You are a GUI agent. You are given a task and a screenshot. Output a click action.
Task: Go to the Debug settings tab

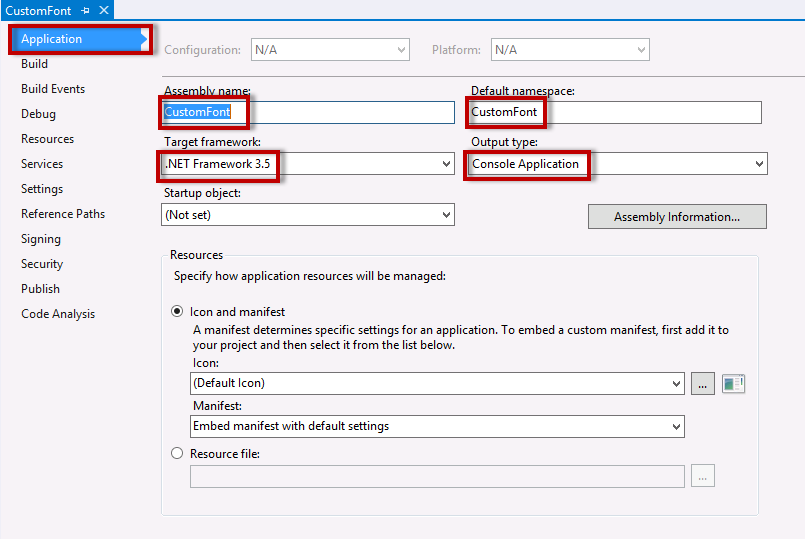[x=39, y=114]
